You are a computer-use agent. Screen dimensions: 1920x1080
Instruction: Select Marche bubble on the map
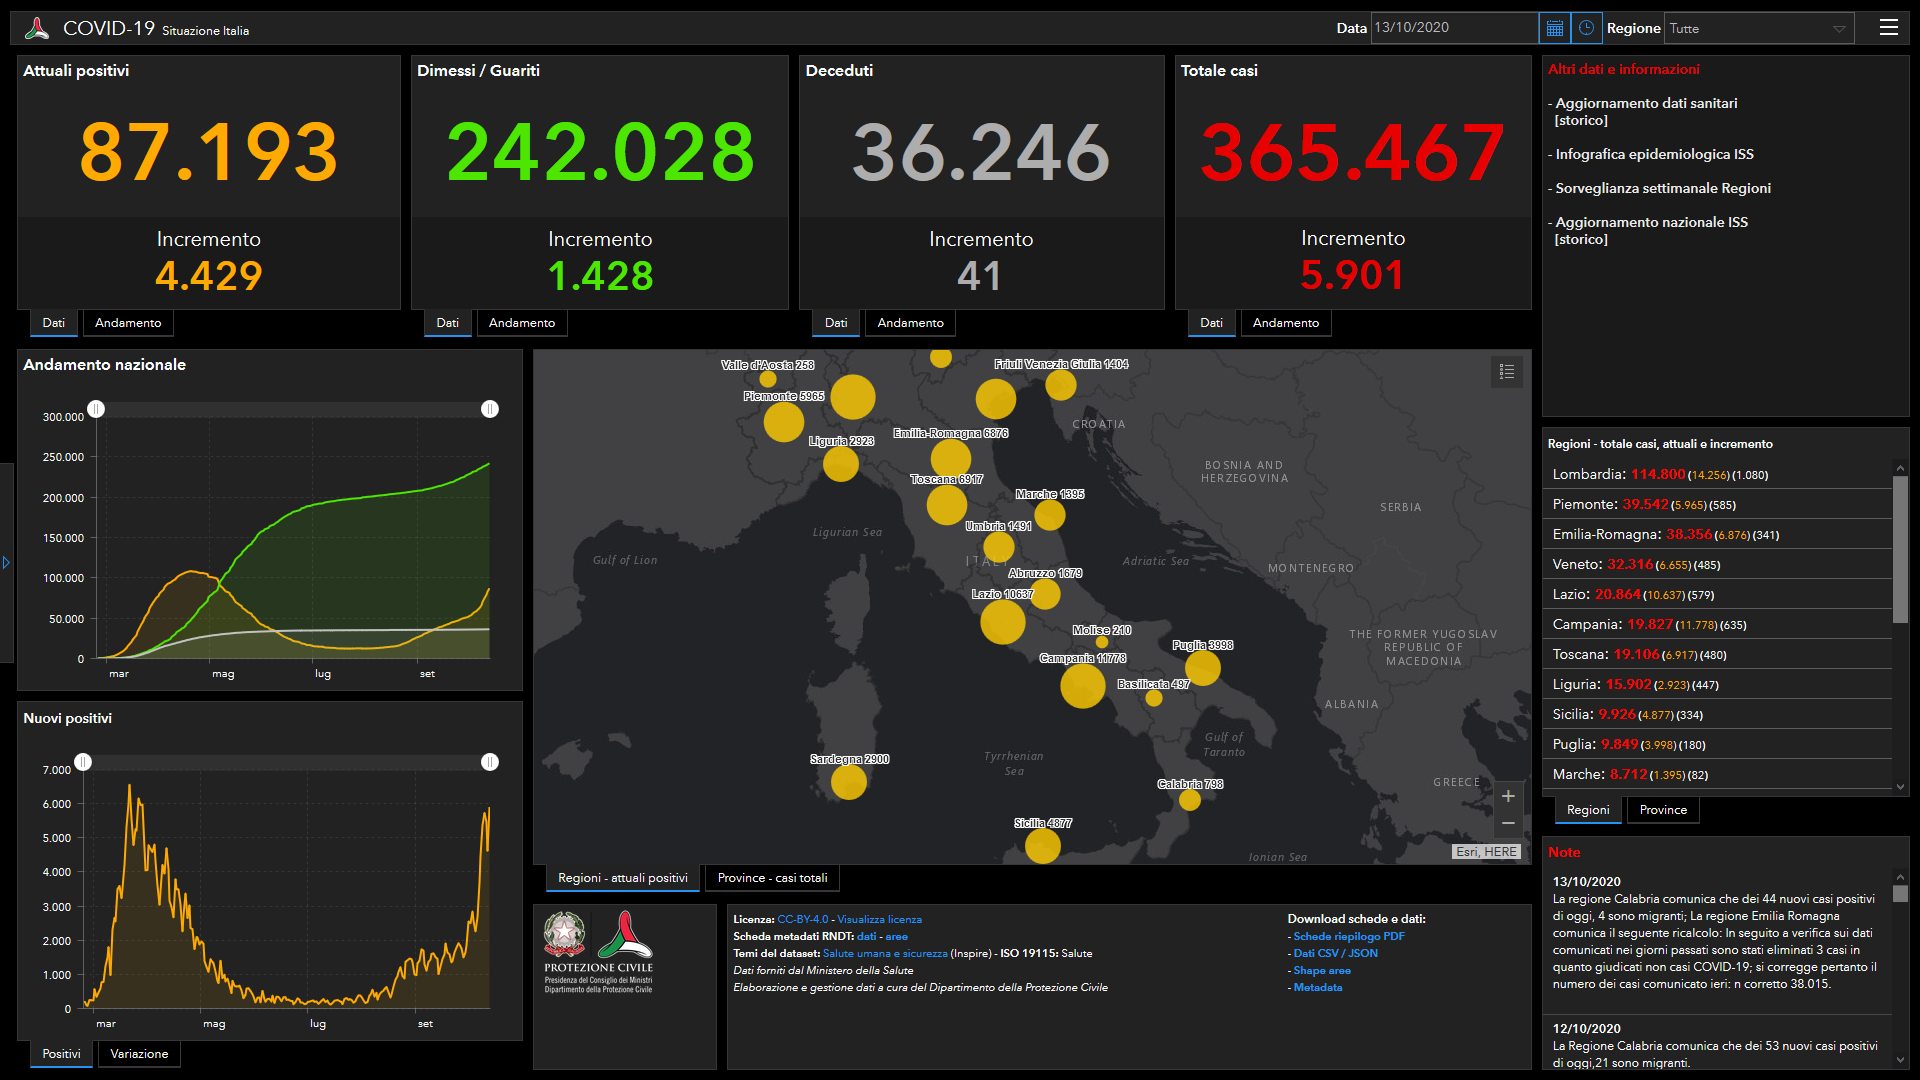[x=1050, y=515]
